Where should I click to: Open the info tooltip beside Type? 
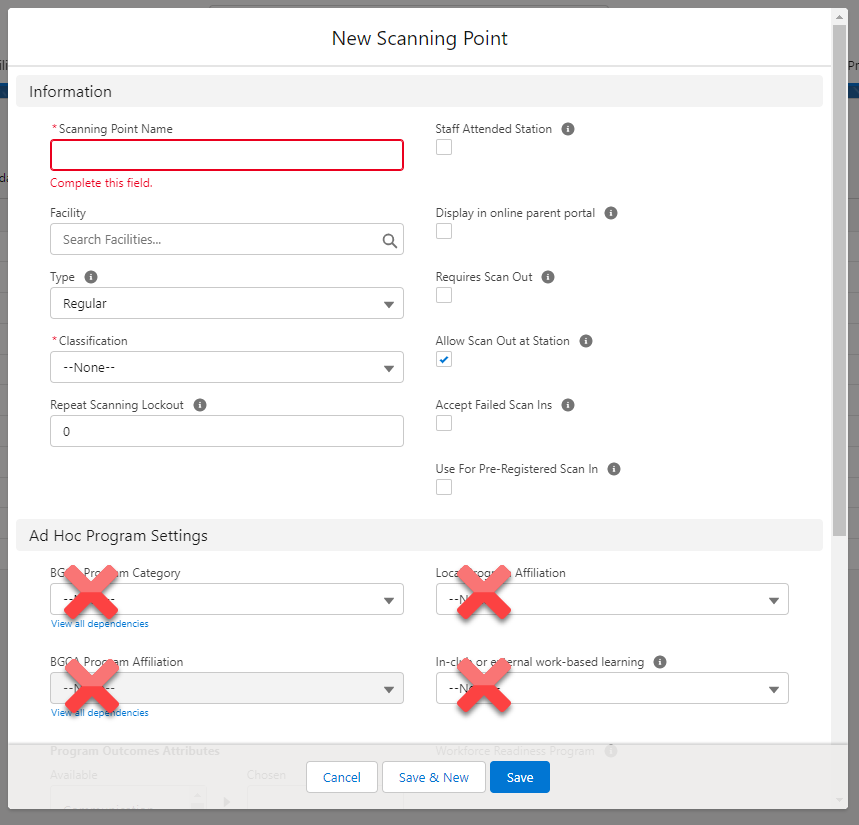pos(91,277)
